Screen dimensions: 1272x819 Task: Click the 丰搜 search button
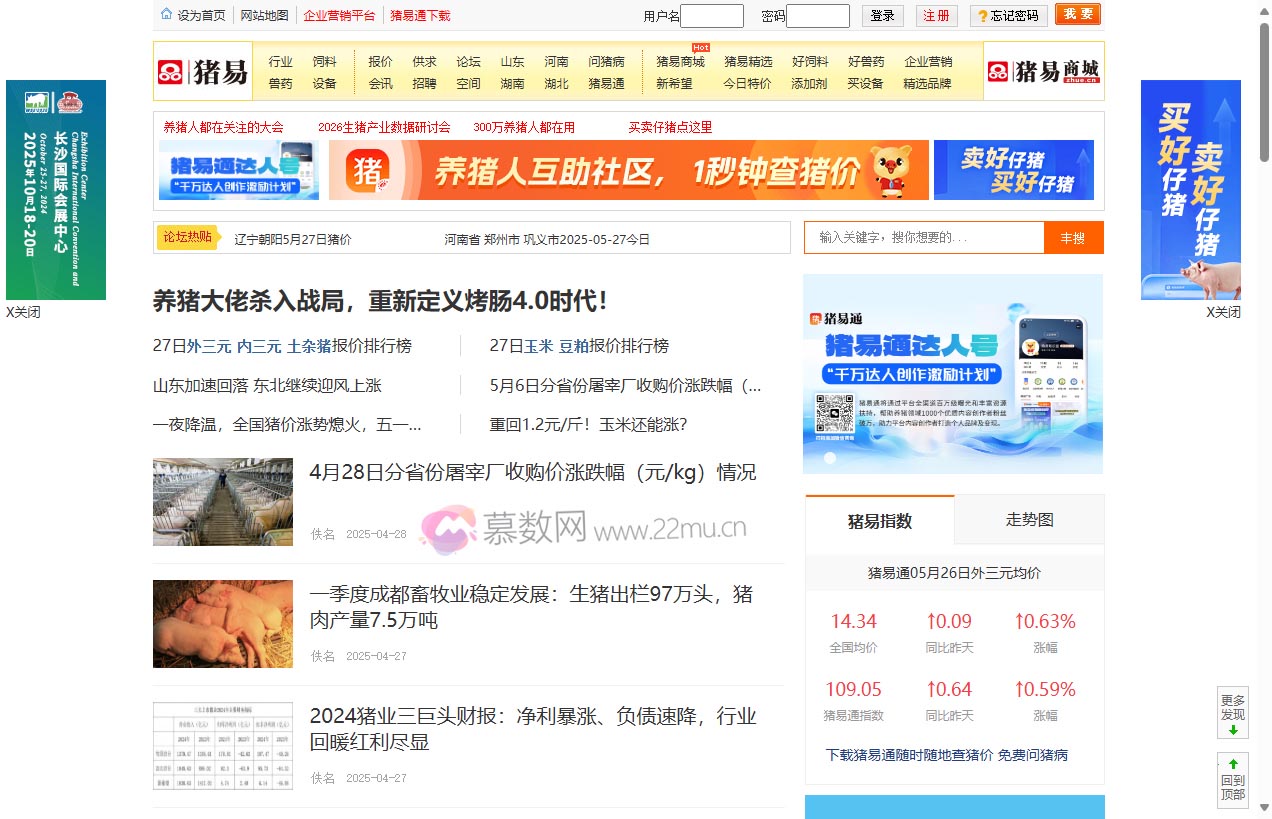[x=1074, y=238]
